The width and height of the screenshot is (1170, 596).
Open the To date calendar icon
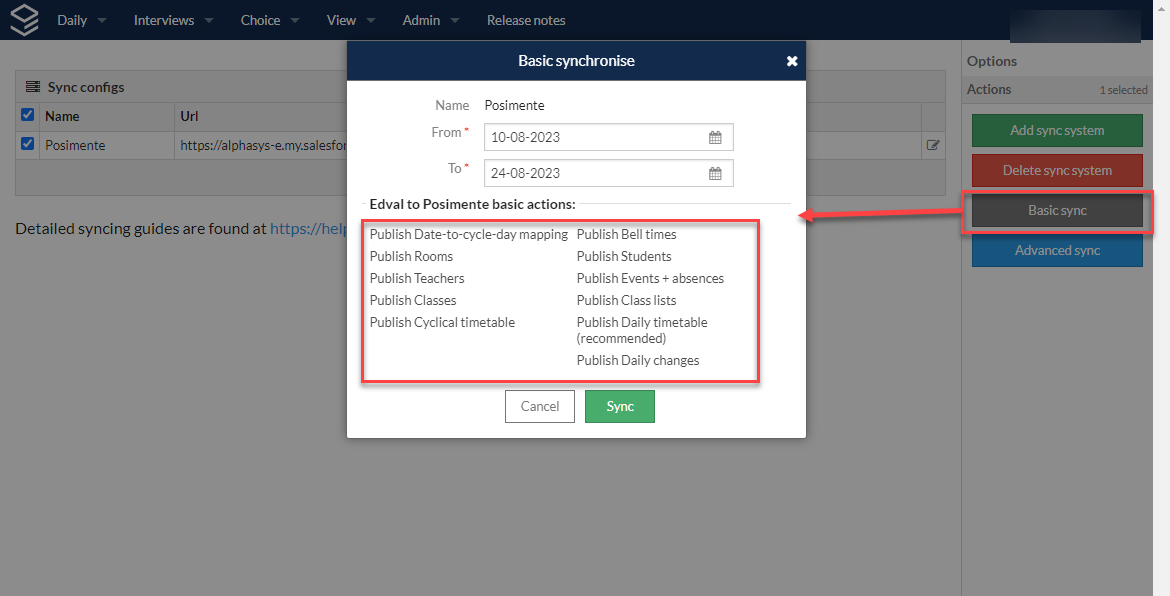point(715,173)
